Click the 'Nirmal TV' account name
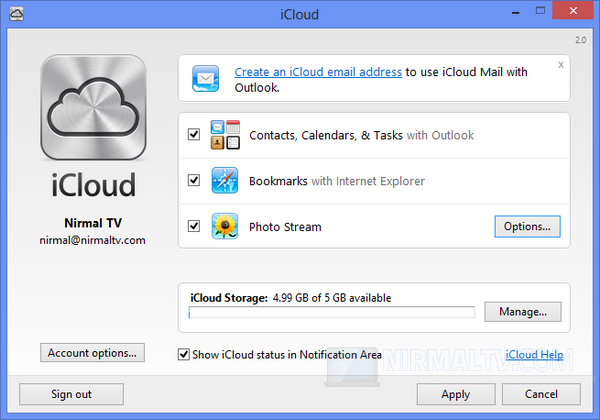This screenshot has height=420, width=600. [x=93, y=223]
